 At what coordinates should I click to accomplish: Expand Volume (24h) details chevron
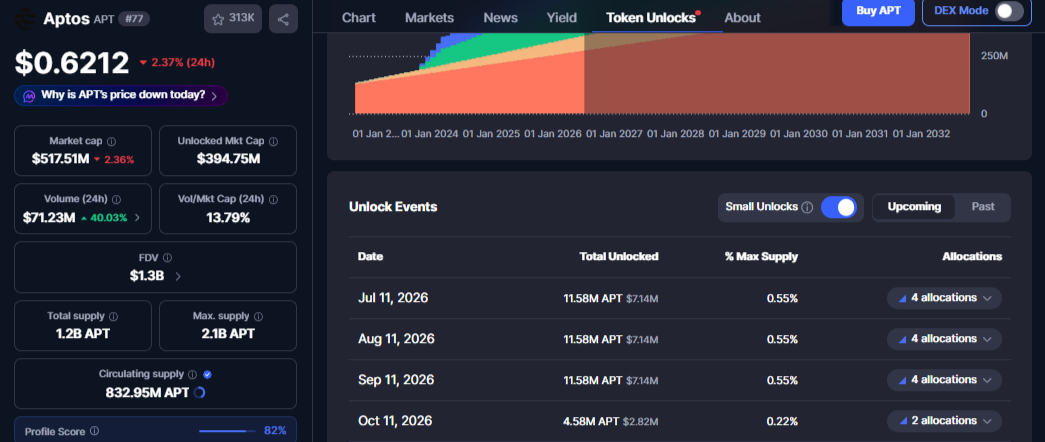click(137, 217)
